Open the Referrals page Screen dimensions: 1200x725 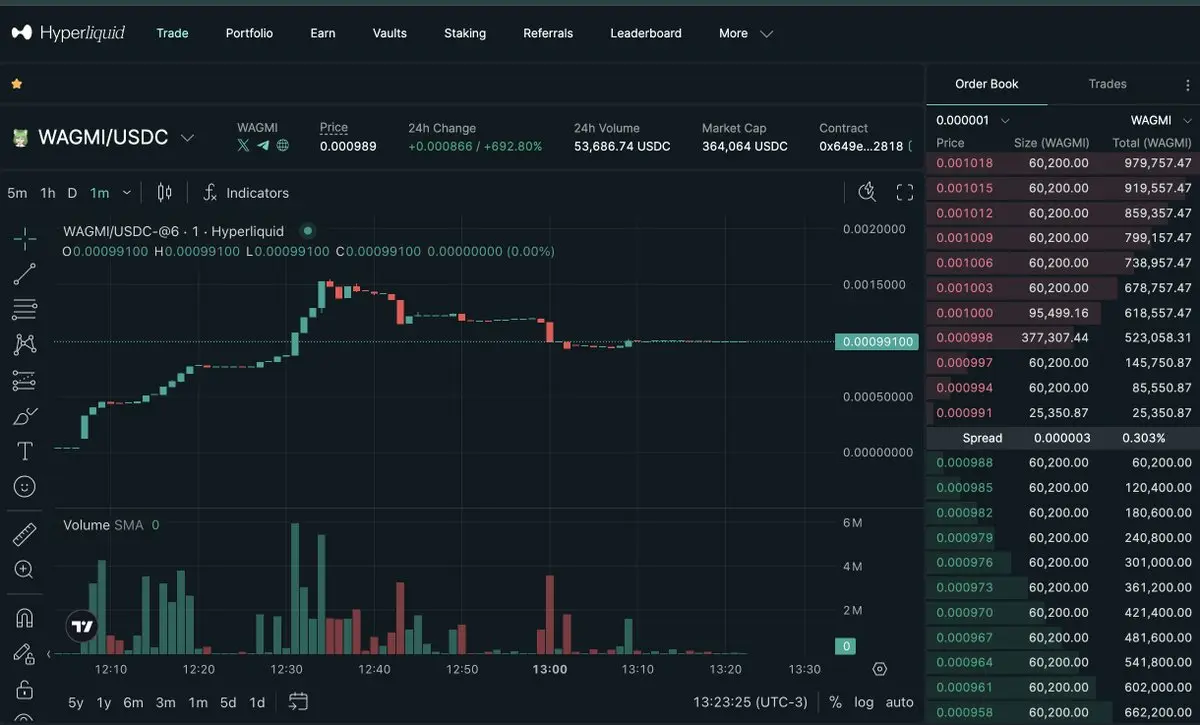[548, 33]
